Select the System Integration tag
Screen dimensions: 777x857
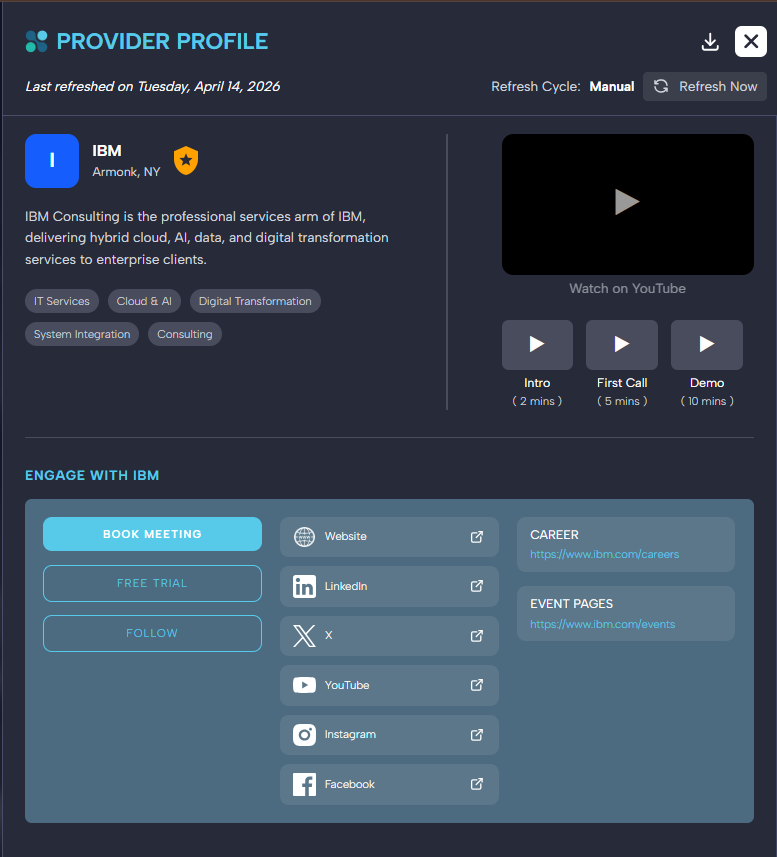(82, 334)
